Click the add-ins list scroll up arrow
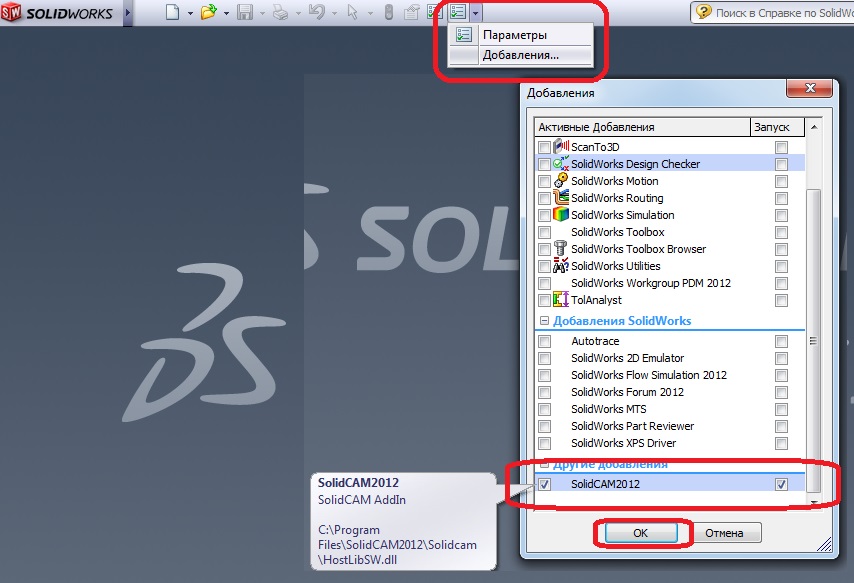The height and width of the screenshot is (583, 854). (814, 127)
